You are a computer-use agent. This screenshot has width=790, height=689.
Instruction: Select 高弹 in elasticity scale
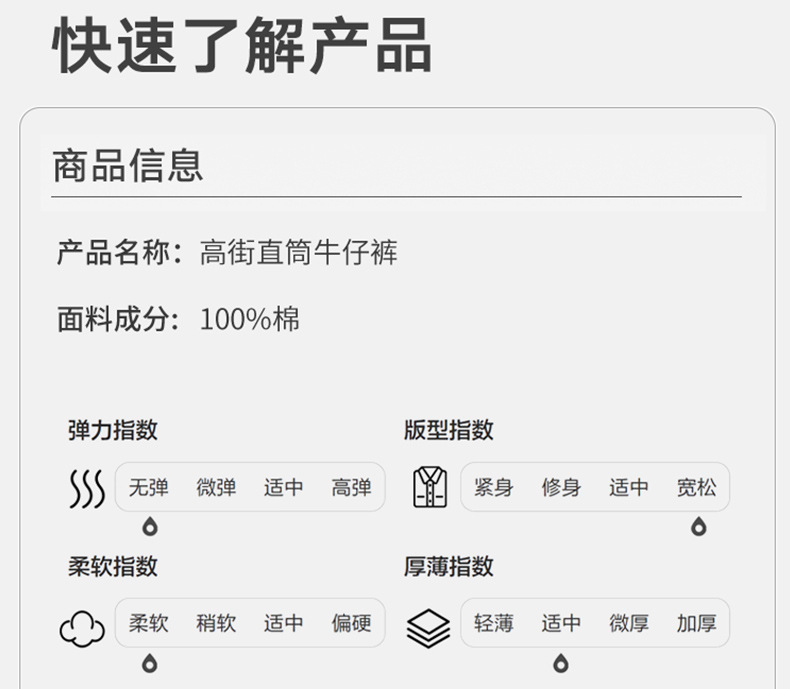[x=351, y=488]
